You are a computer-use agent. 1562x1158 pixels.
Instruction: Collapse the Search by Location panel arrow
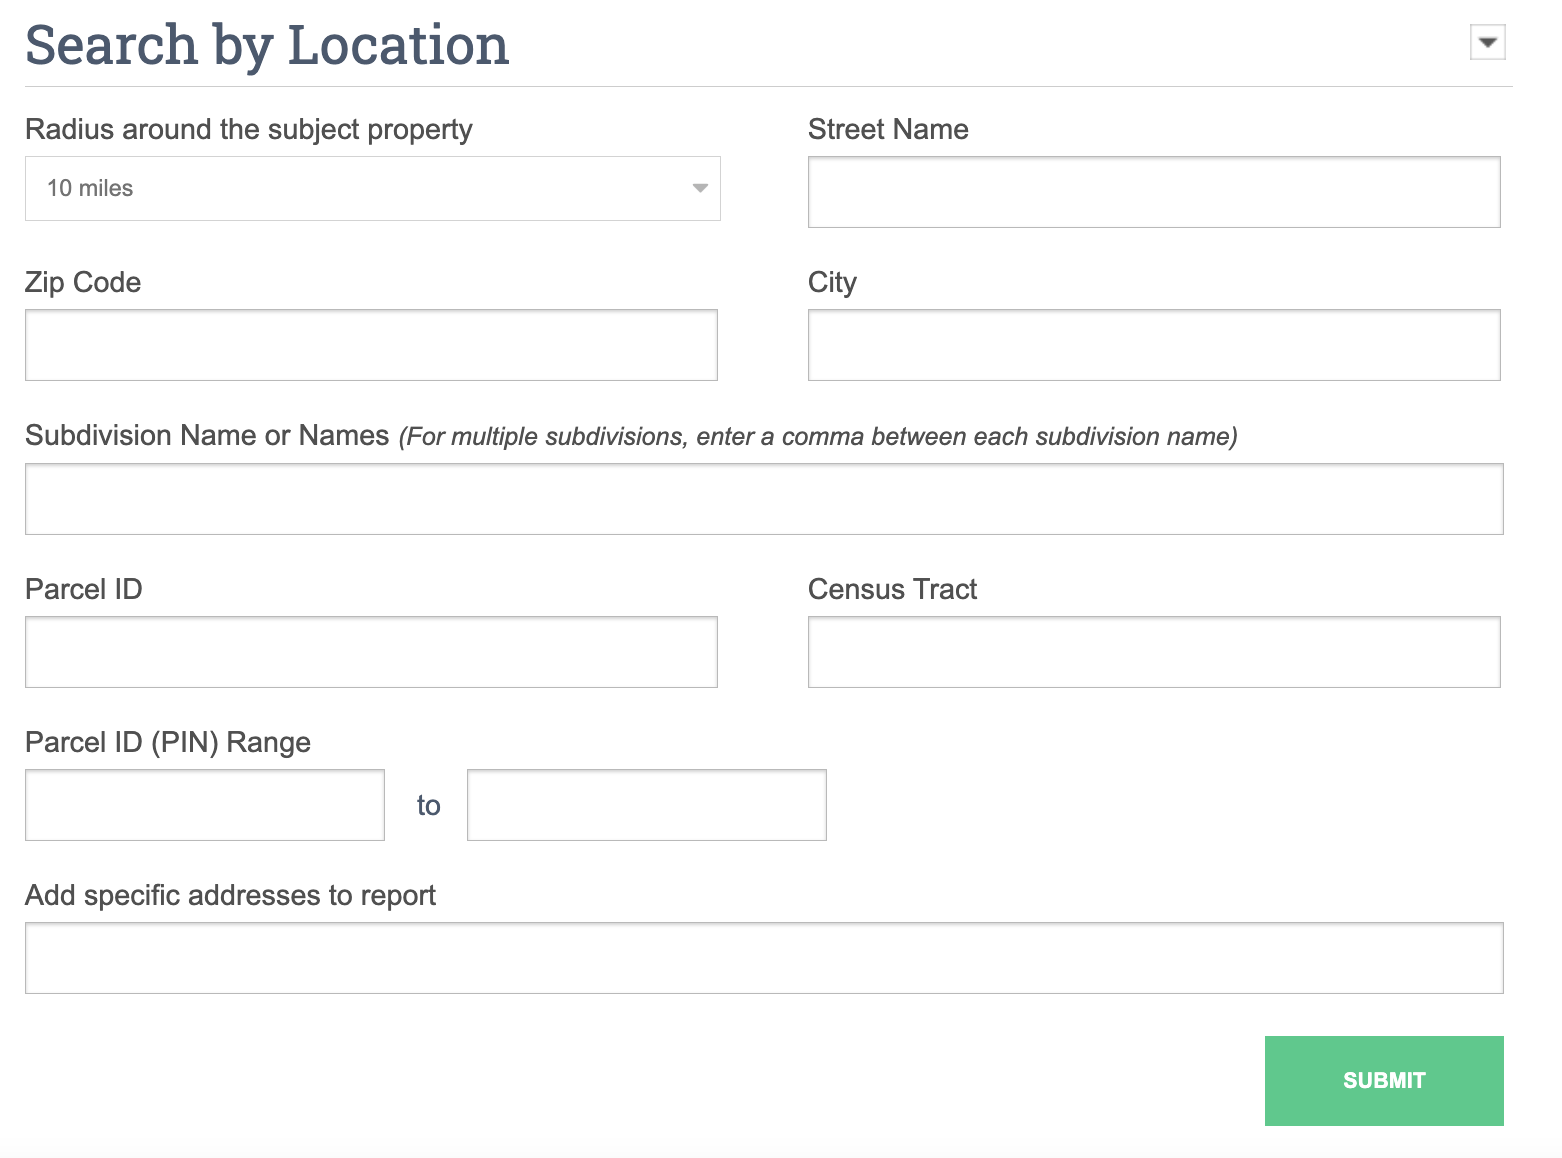1487,43
